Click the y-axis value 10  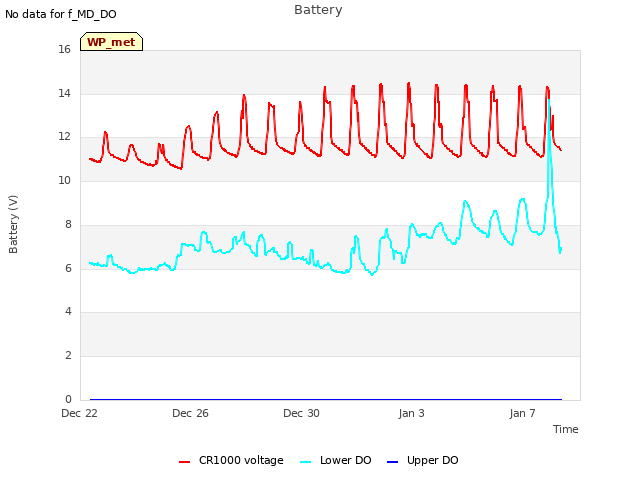point(64,180)
